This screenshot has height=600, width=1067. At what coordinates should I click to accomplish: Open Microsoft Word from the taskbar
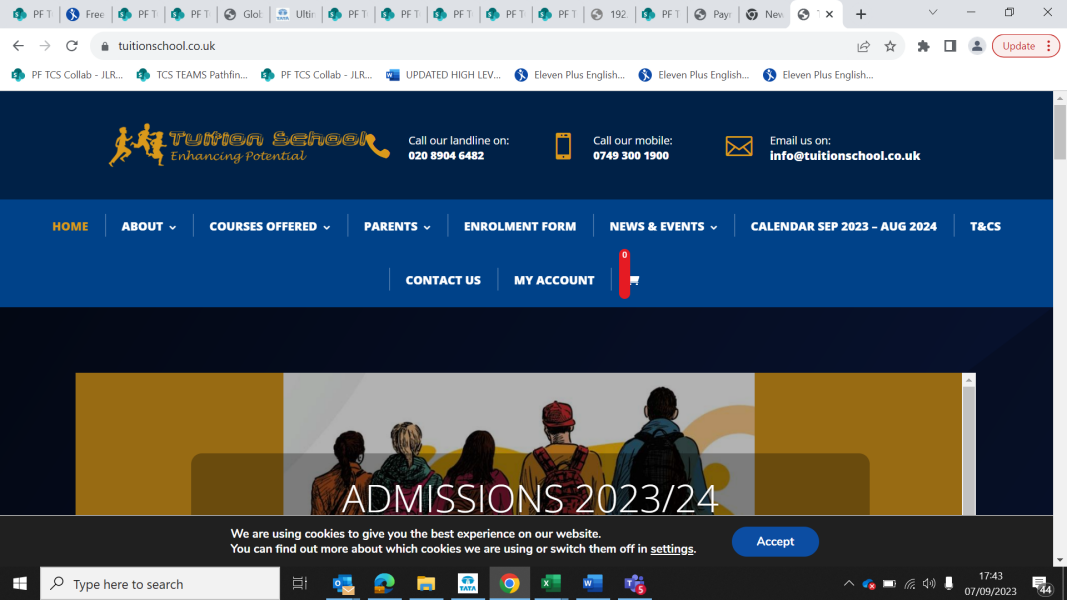[x=592, y=584]
